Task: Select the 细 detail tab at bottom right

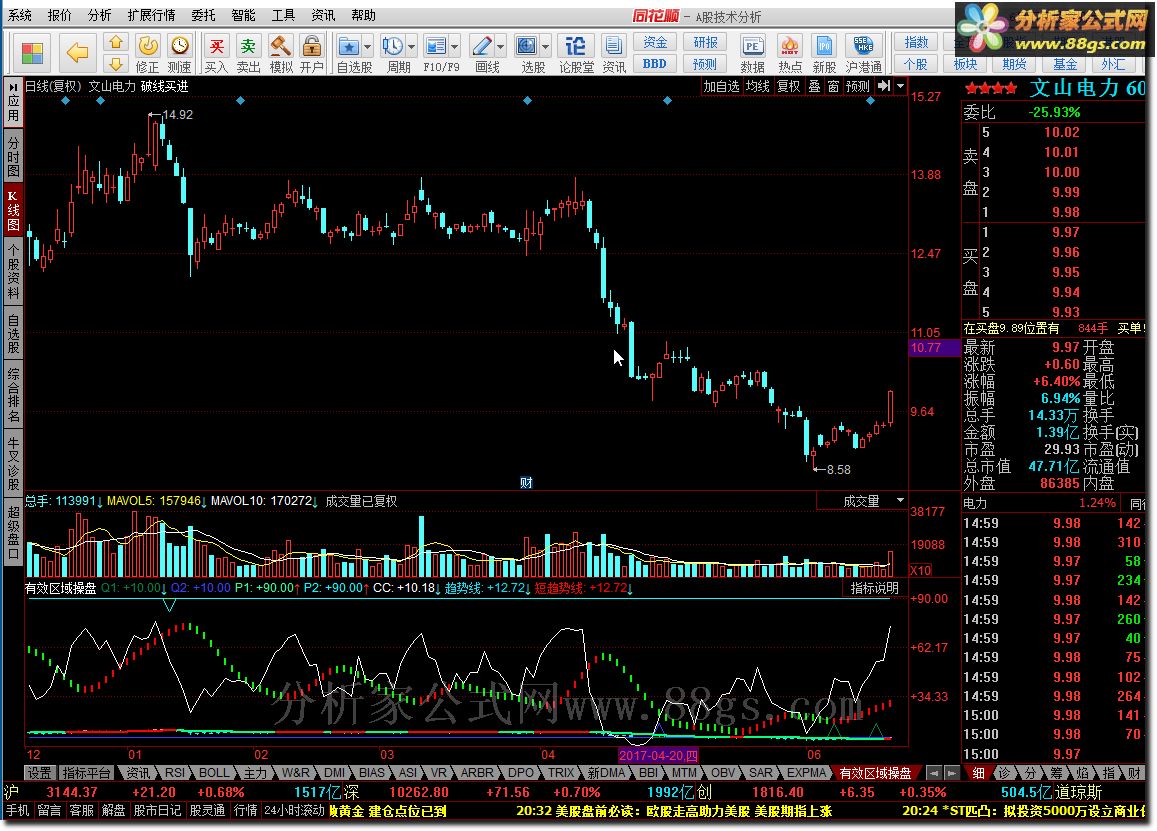Action: coord(978,773)
